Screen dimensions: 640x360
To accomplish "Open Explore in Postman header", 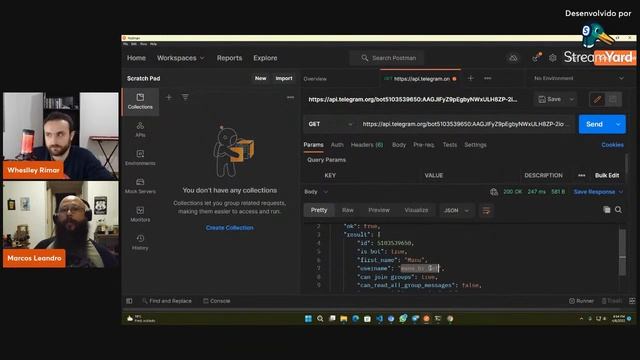I will pyautogui.click(x=265, y=58).
